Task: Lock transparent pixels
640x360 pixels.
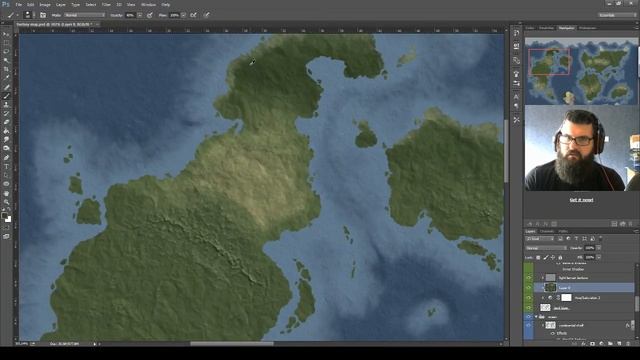Action: [538, 258]
